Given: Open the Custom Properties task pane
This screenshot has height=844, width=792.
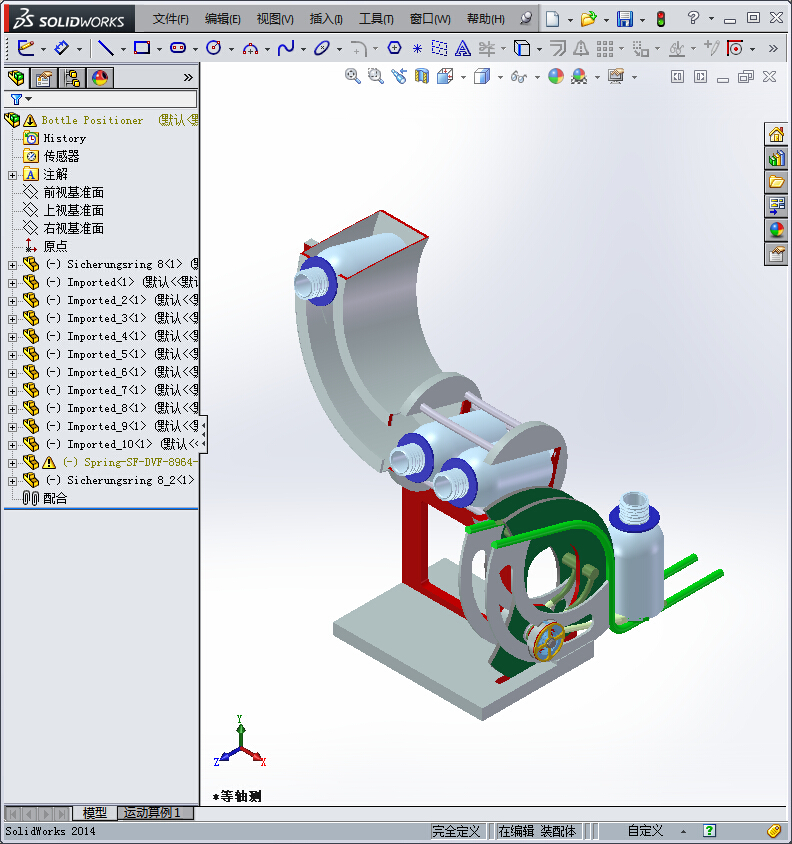Looking at the screenshot, I should click(776, 254).
